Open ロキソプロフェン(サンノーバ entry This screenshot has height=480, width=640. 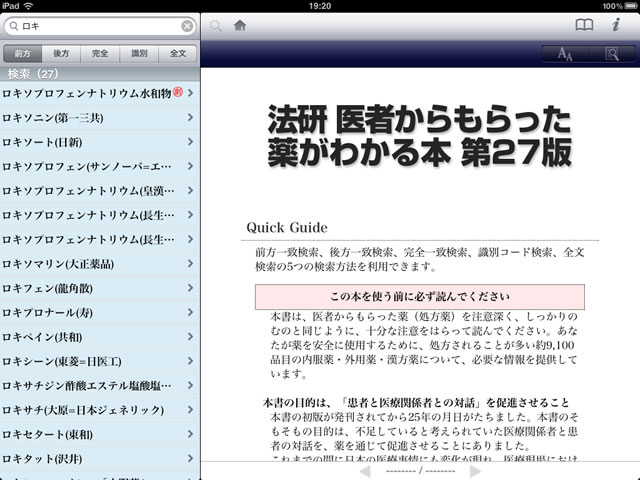pyautogui.click(x=100, y=167)
